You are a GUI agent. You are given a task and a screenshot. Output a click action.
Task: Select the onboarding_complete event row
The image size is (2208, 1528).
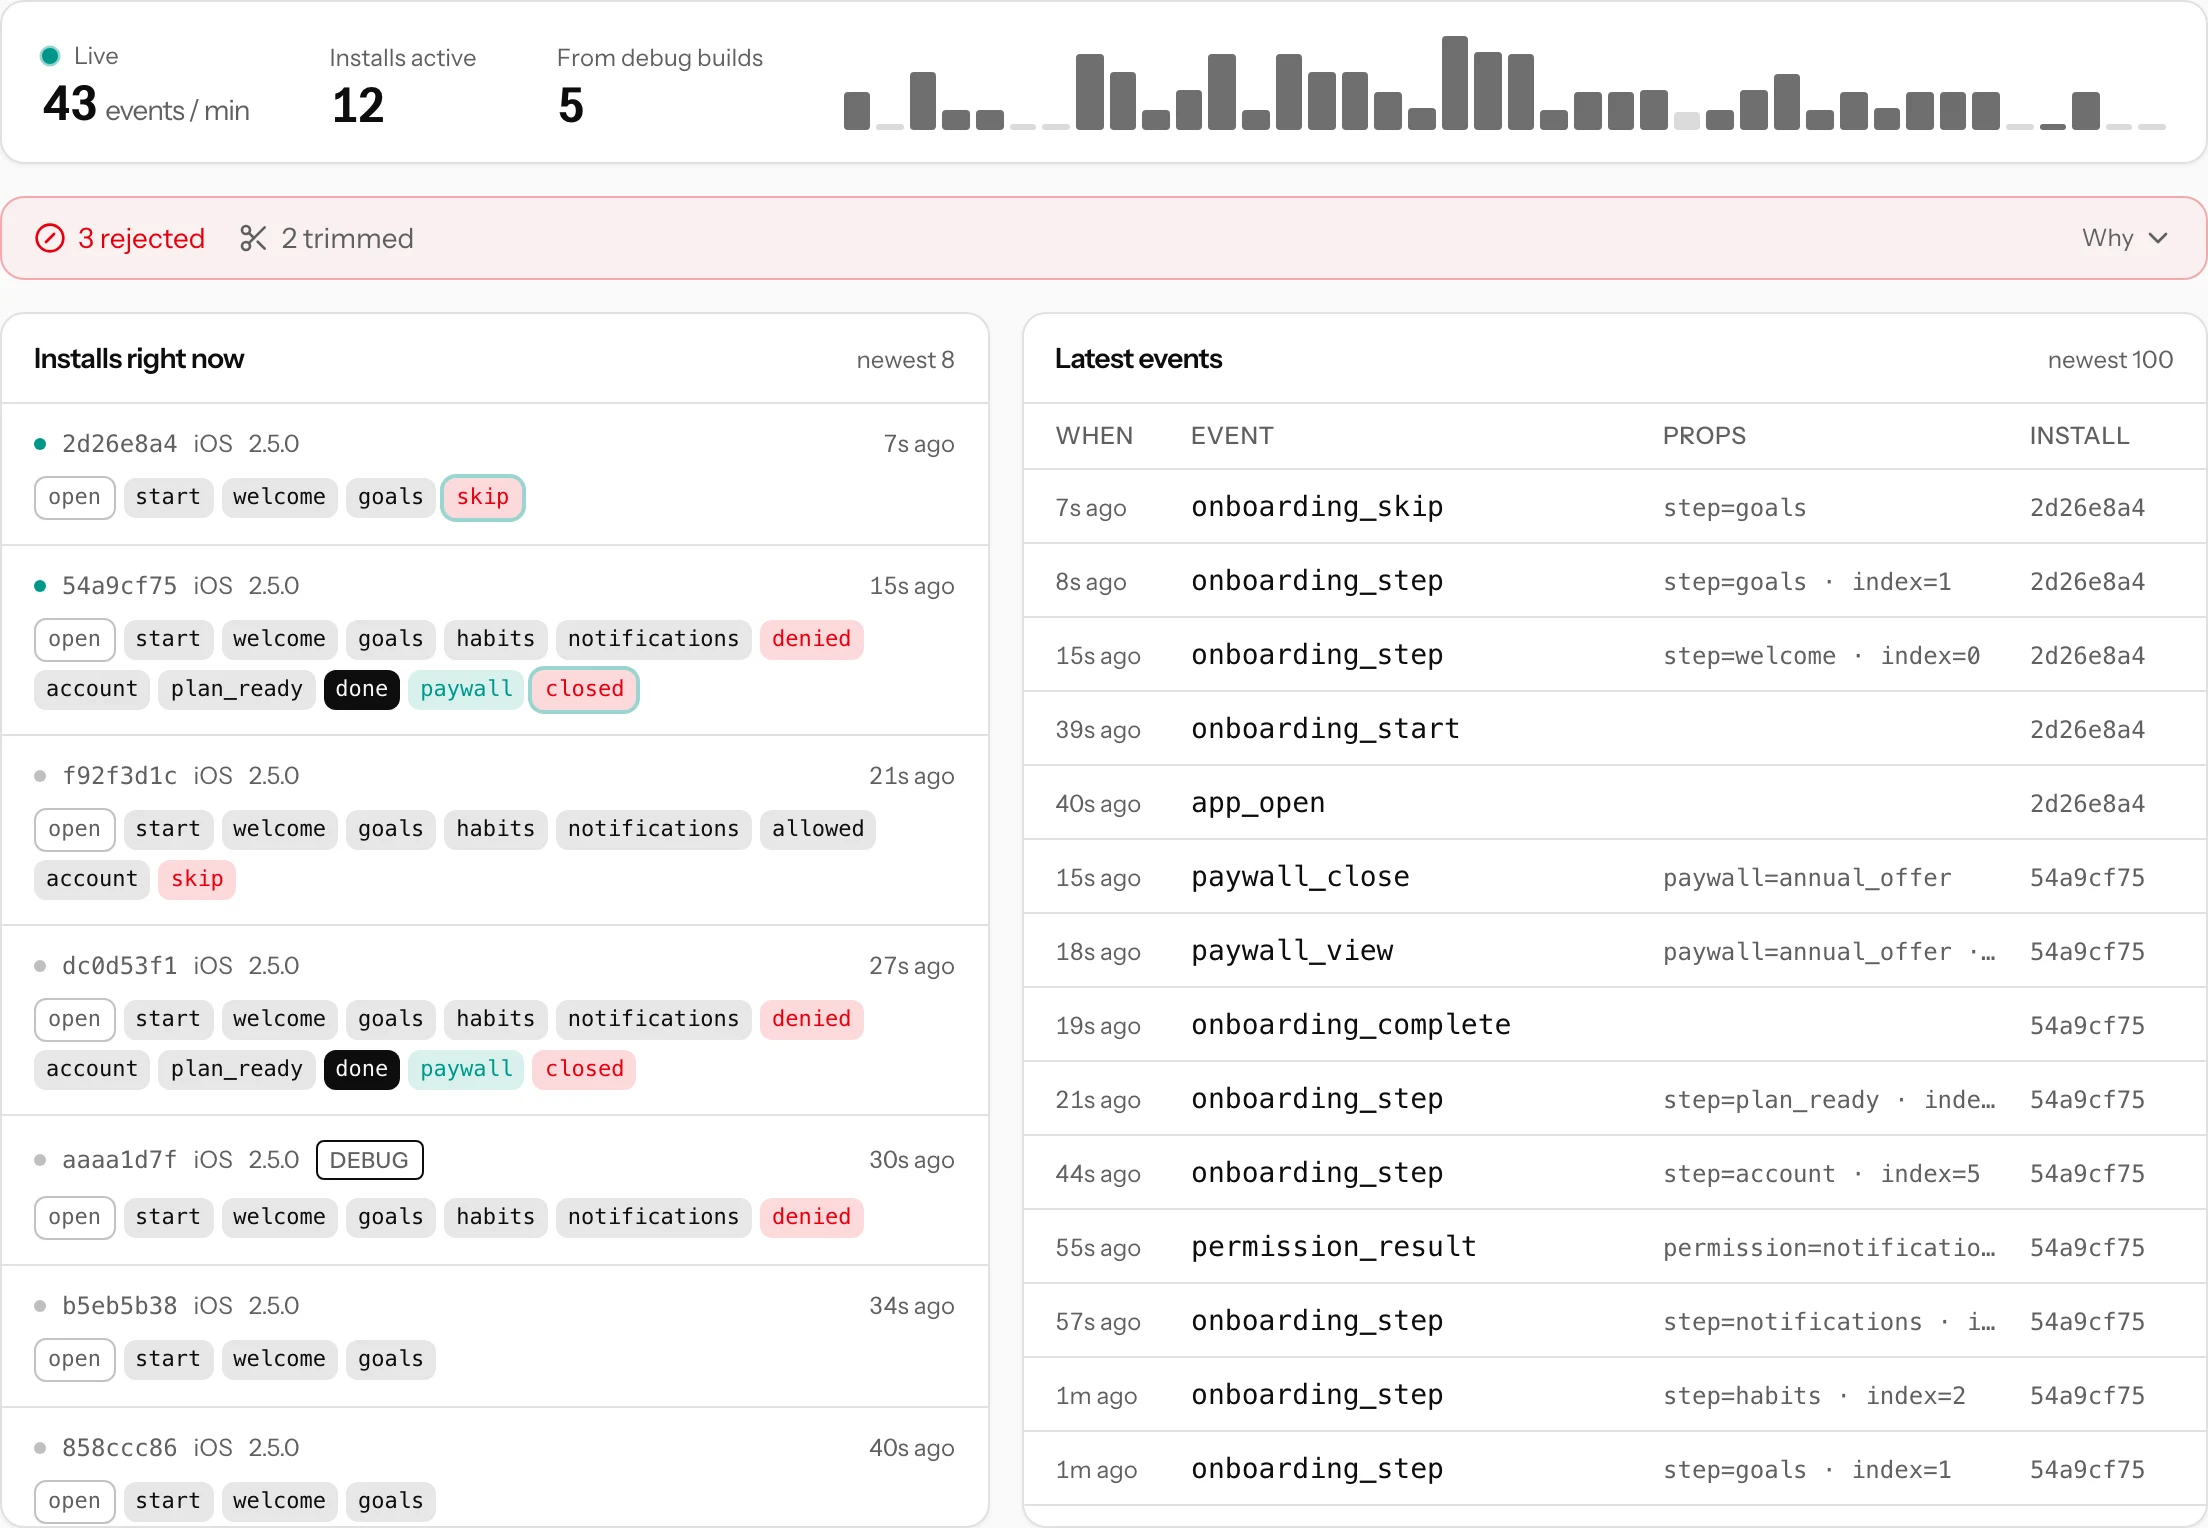point(1614,1025)
